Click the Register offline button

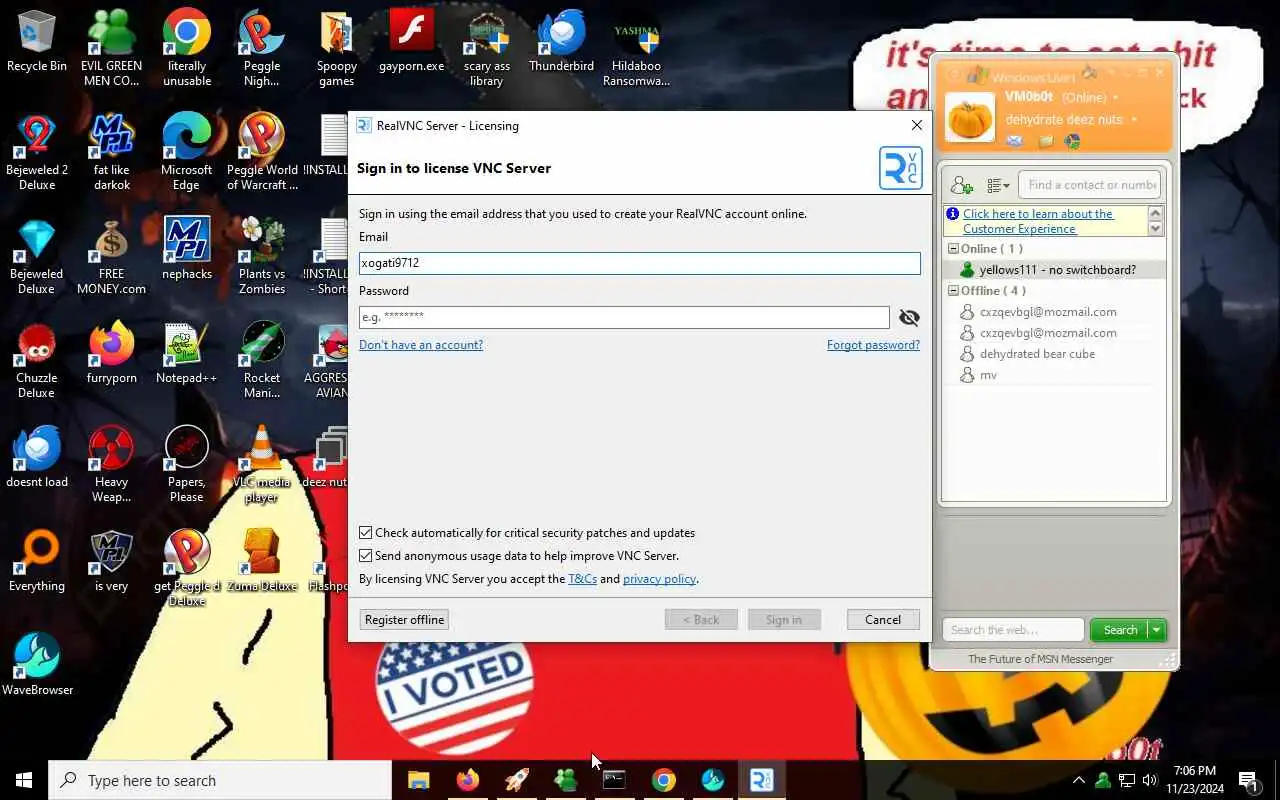click(x=404, y=620)
